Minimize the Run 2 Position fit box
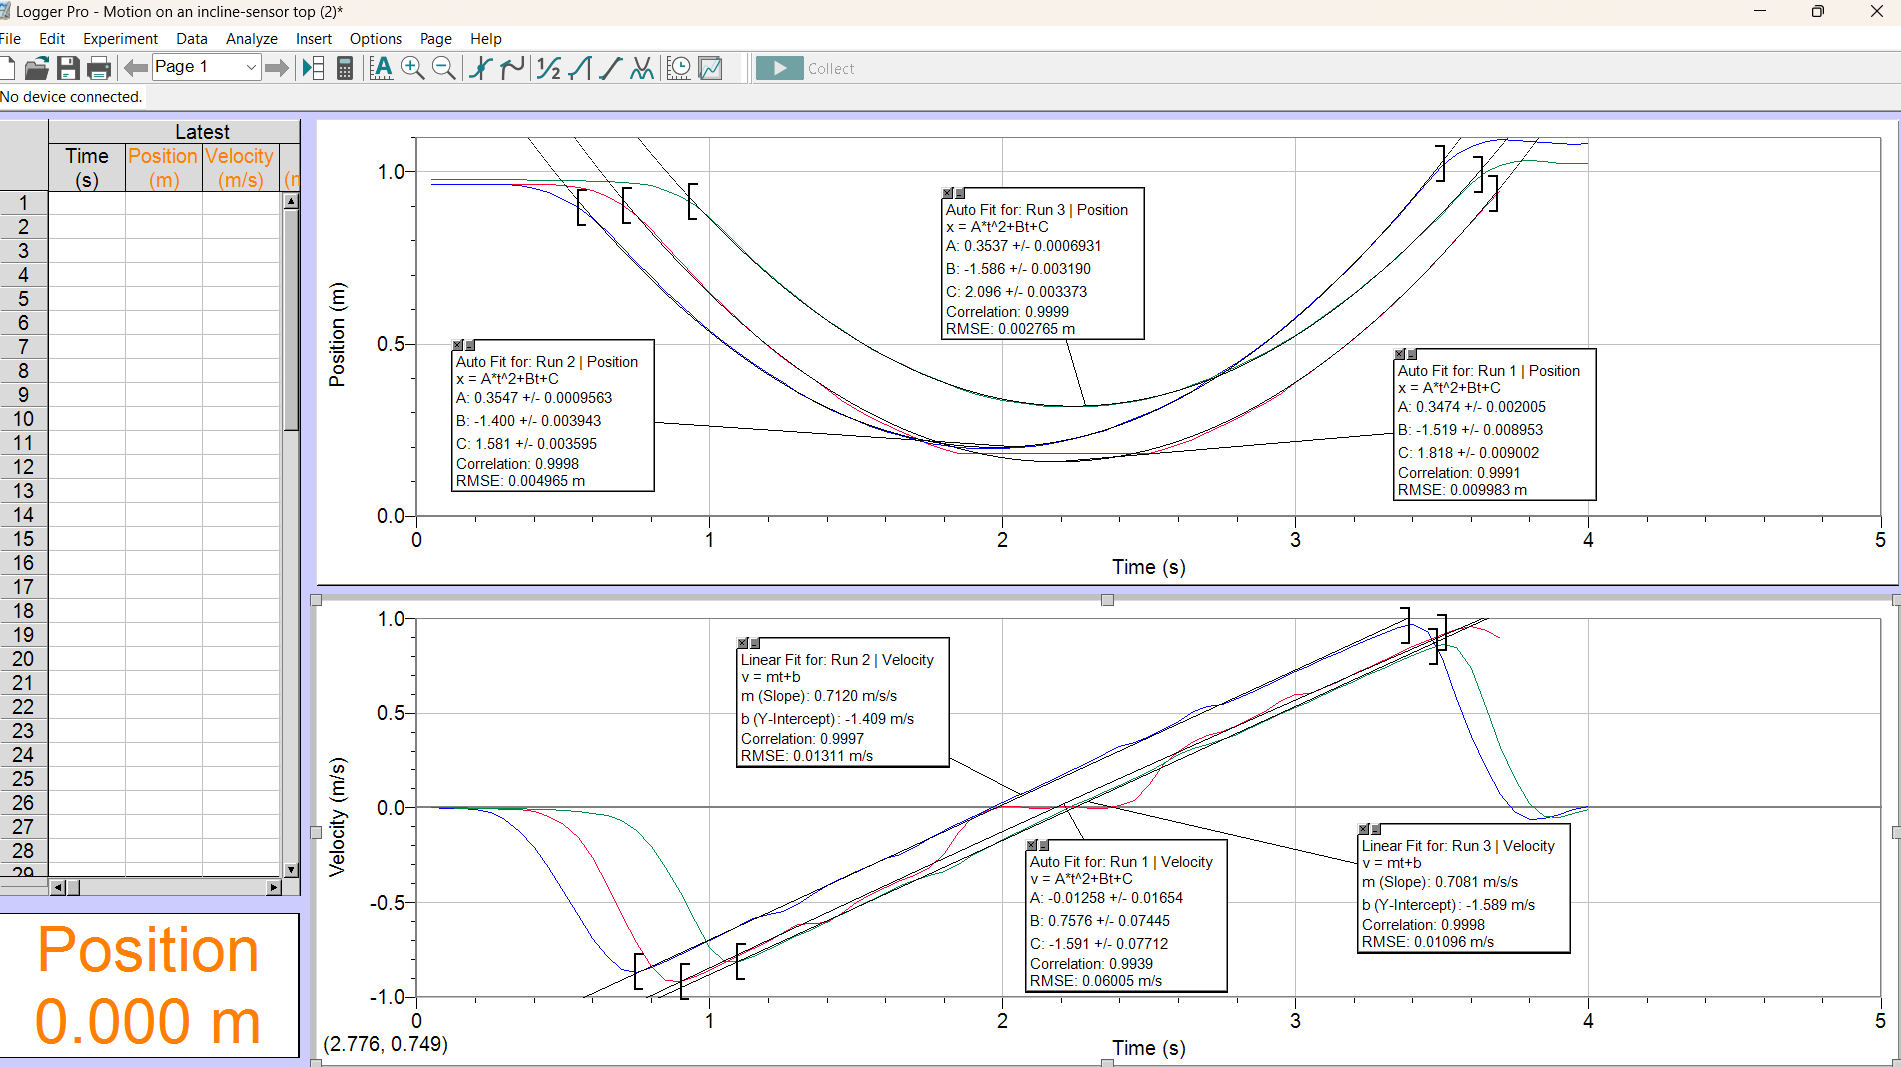The height and width of the screenshot is (1067, 1901). coord(469,345)
